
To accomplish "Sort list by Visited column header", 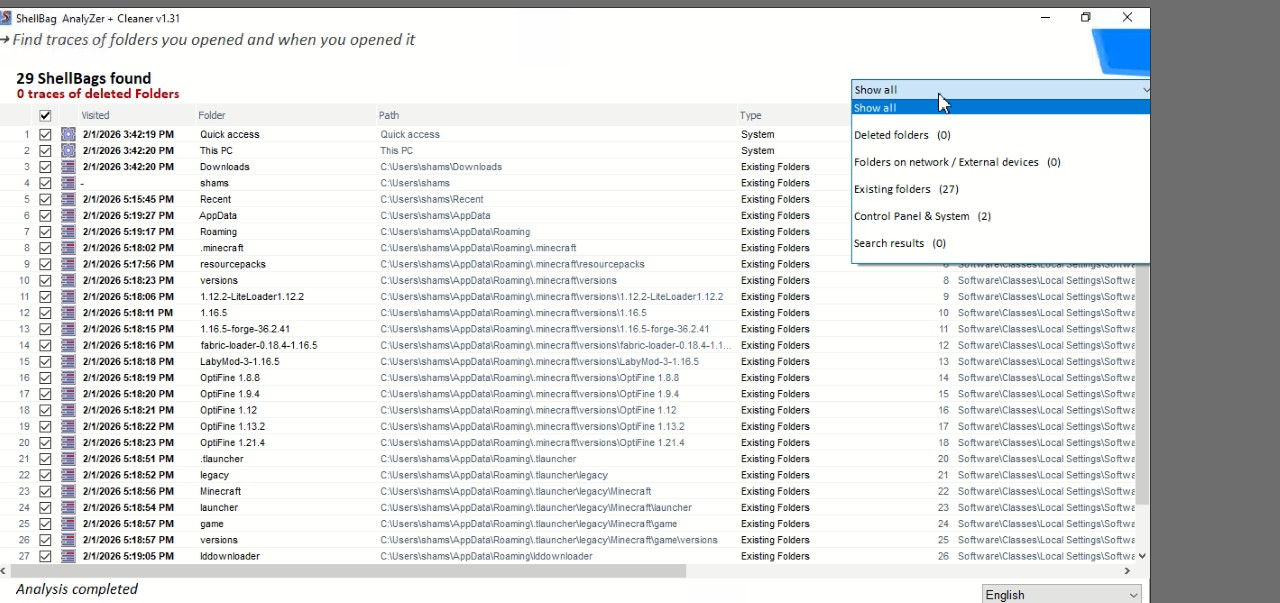I will click(x=95, y=116).
